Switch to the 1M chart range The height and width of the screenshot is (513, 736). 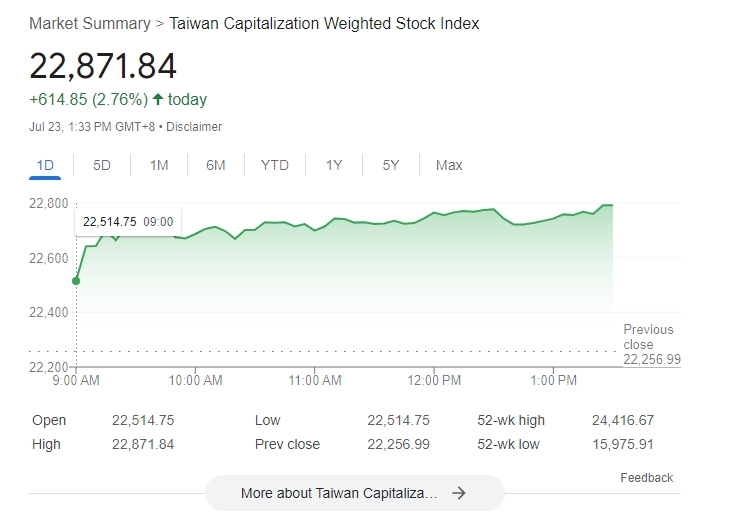coord(159,165)
